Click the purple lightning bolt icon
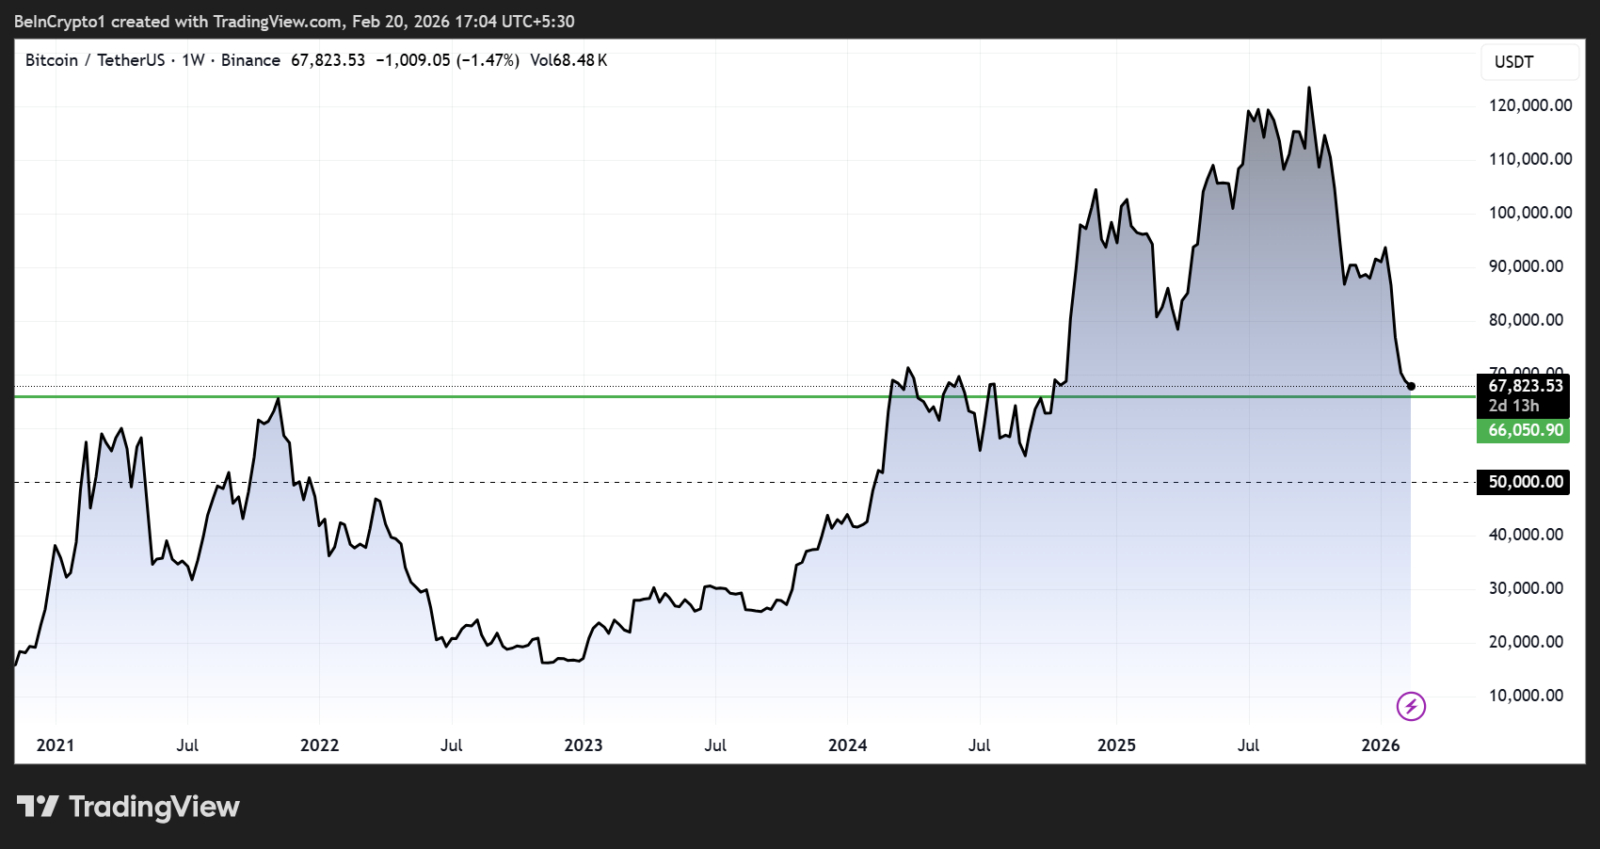 pyautogui.click(x=1411, y=707)
